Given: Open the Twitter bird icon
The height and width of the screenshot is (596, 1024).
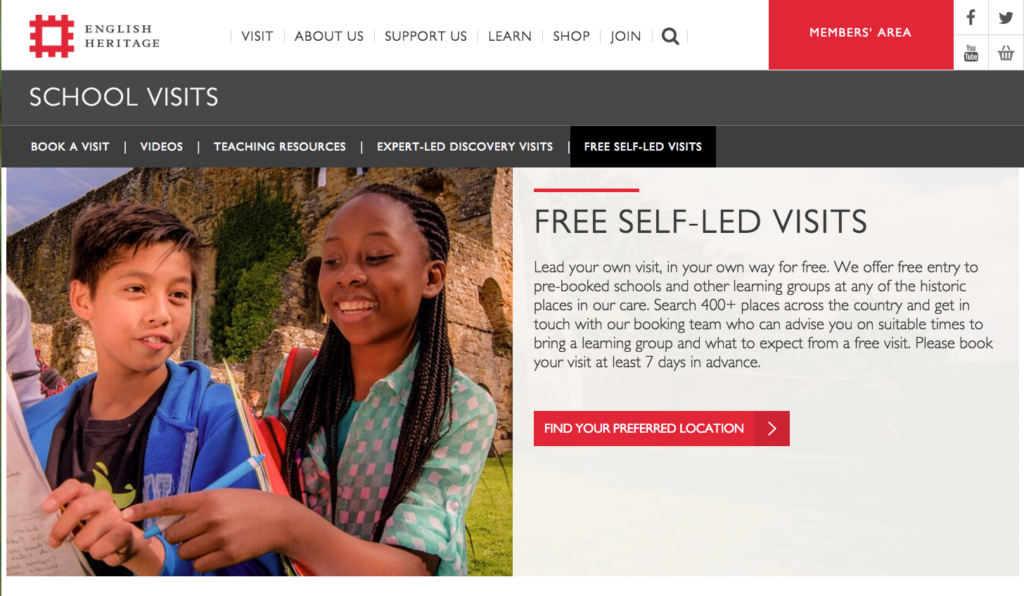Looking at the screenshot, I should [1006, 18].
